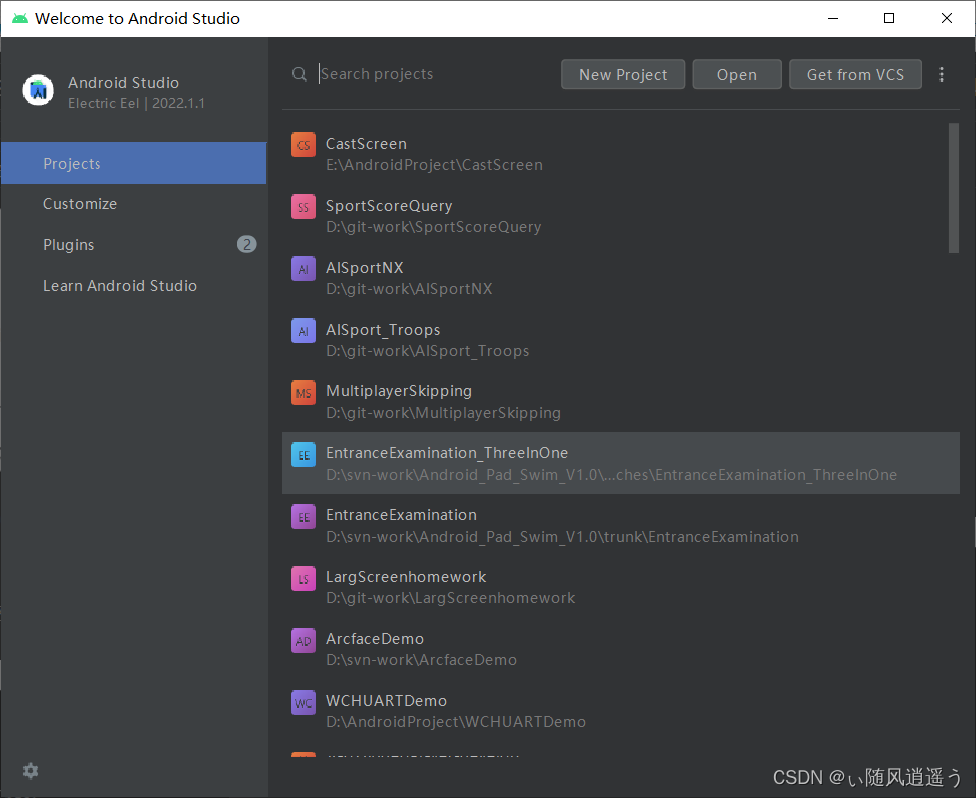
Task: Open the three-dot more actions menu
Action: (x=942, y=75)
